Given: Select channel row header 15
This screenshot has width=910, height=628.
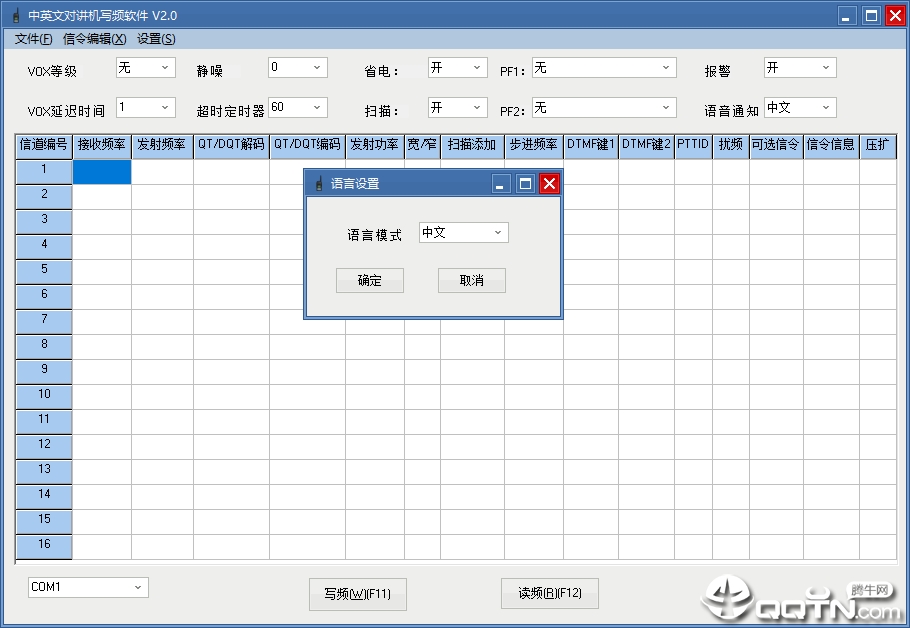Looking at the screenshot, I should point(44,522).
